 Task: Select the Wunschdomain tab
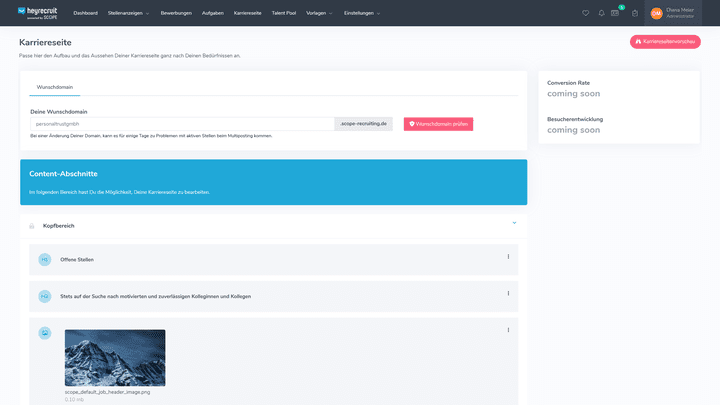pyautogui.click(x=54, y=87)
